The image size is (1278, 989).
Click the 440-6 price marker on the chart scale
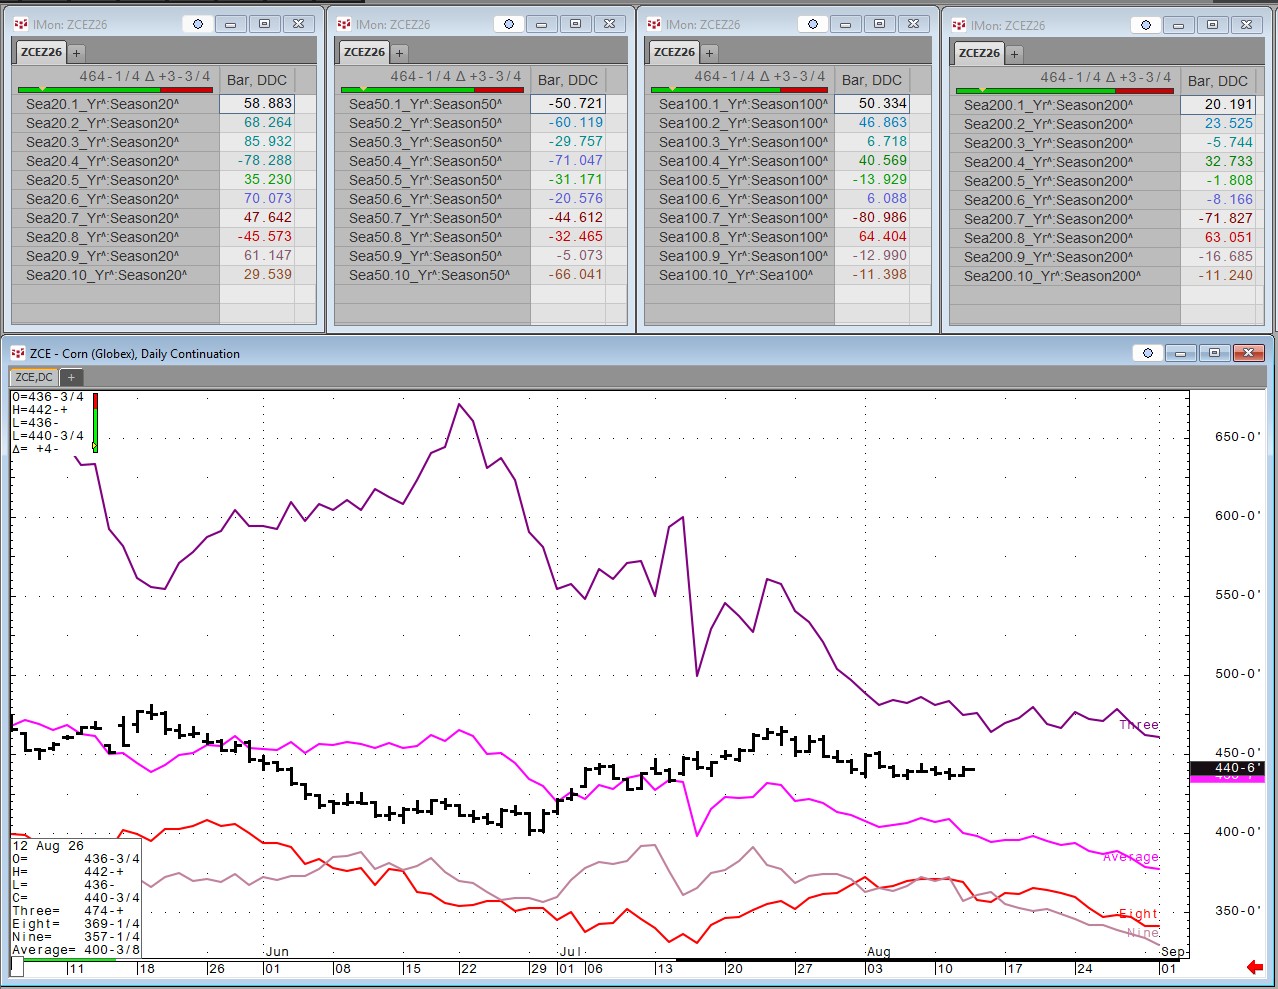(1227, 768)
